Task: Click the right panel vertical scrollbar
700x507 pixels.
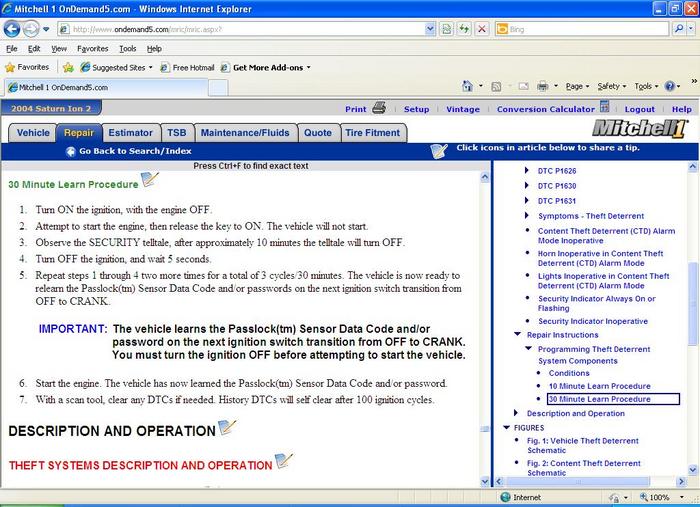Action: click(x=693, y=300)
